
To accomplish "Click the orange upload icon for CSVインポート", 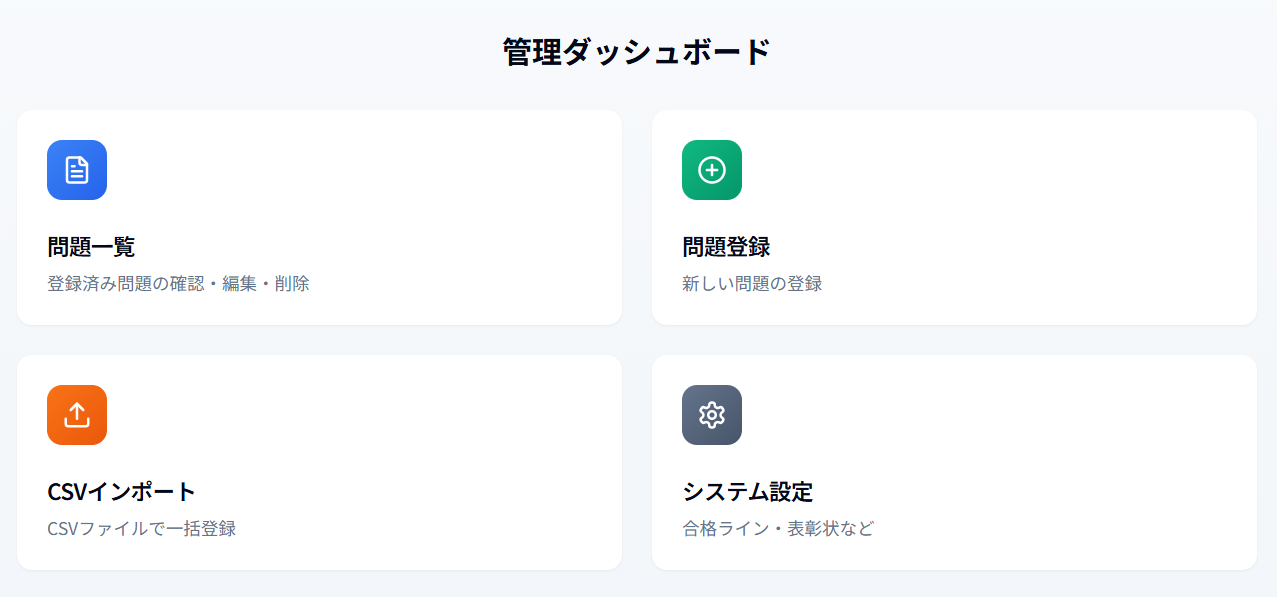I will [x=77, y=415].
